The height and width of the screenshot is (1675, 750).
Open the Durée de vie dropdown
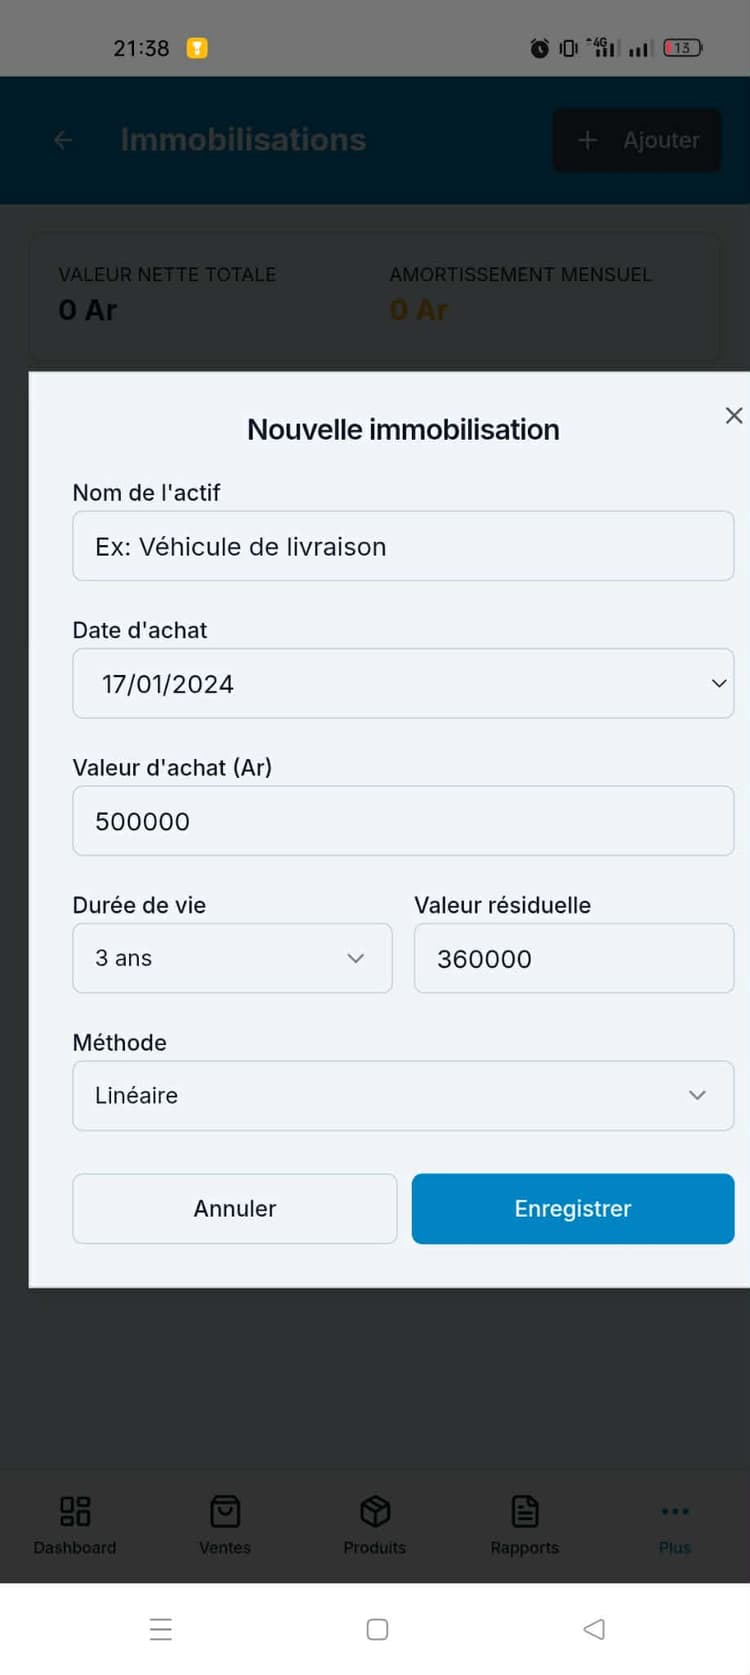pyautogui.click(x=232, y=958)
